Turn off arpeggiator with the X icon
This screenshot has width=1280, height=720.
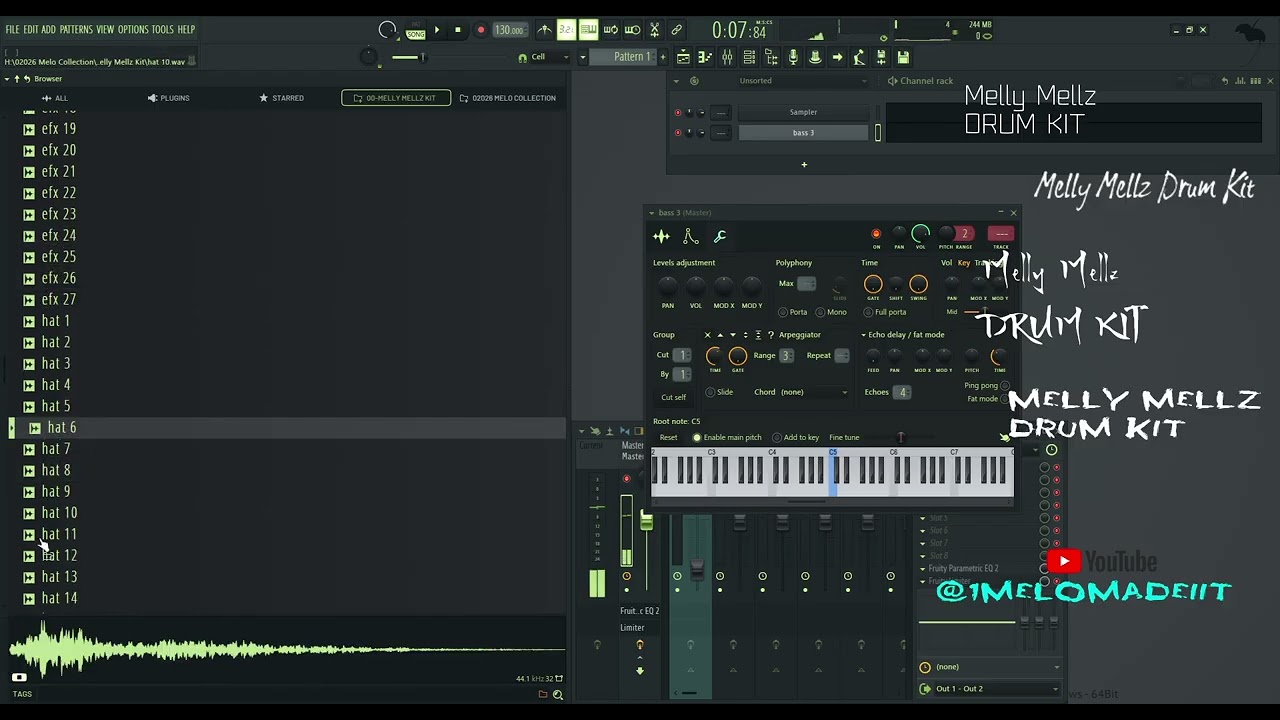tap(707, 335)
